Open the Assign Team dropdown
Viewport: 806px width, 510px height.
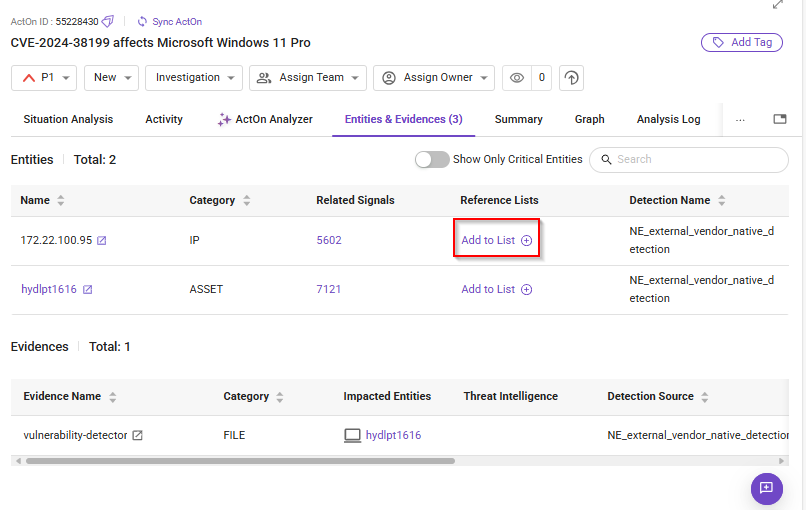tap(307, 78)
